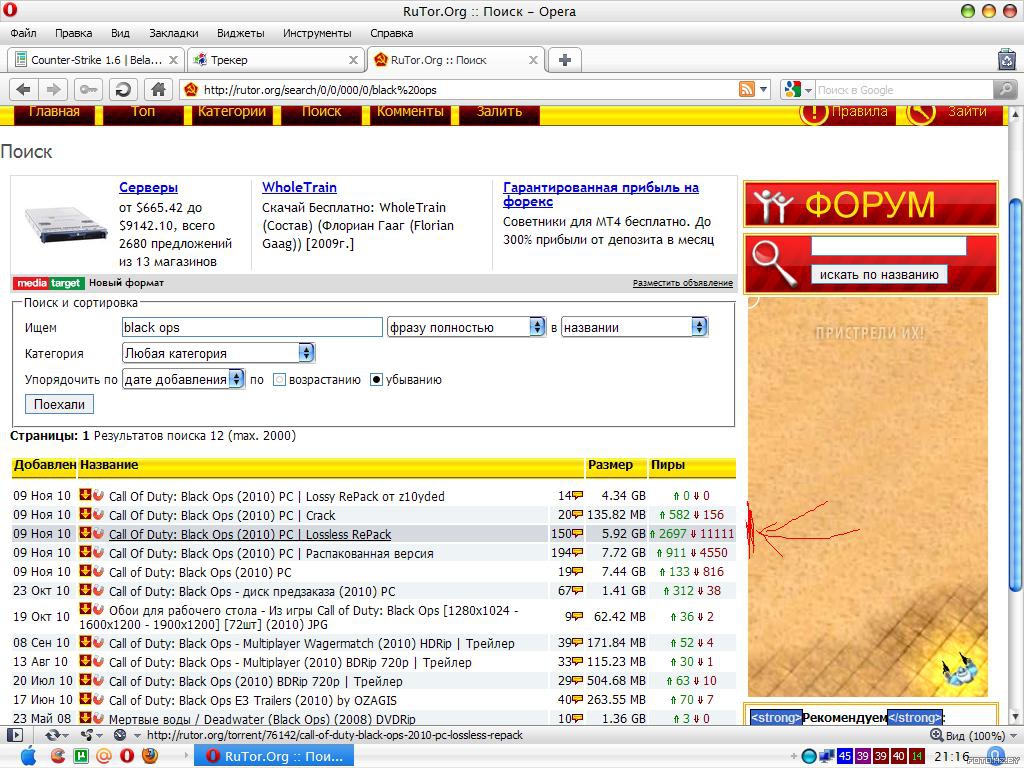Select the возрастанию radio button
The height and width of the screenshot is (768, 1024).
[279, 379]
